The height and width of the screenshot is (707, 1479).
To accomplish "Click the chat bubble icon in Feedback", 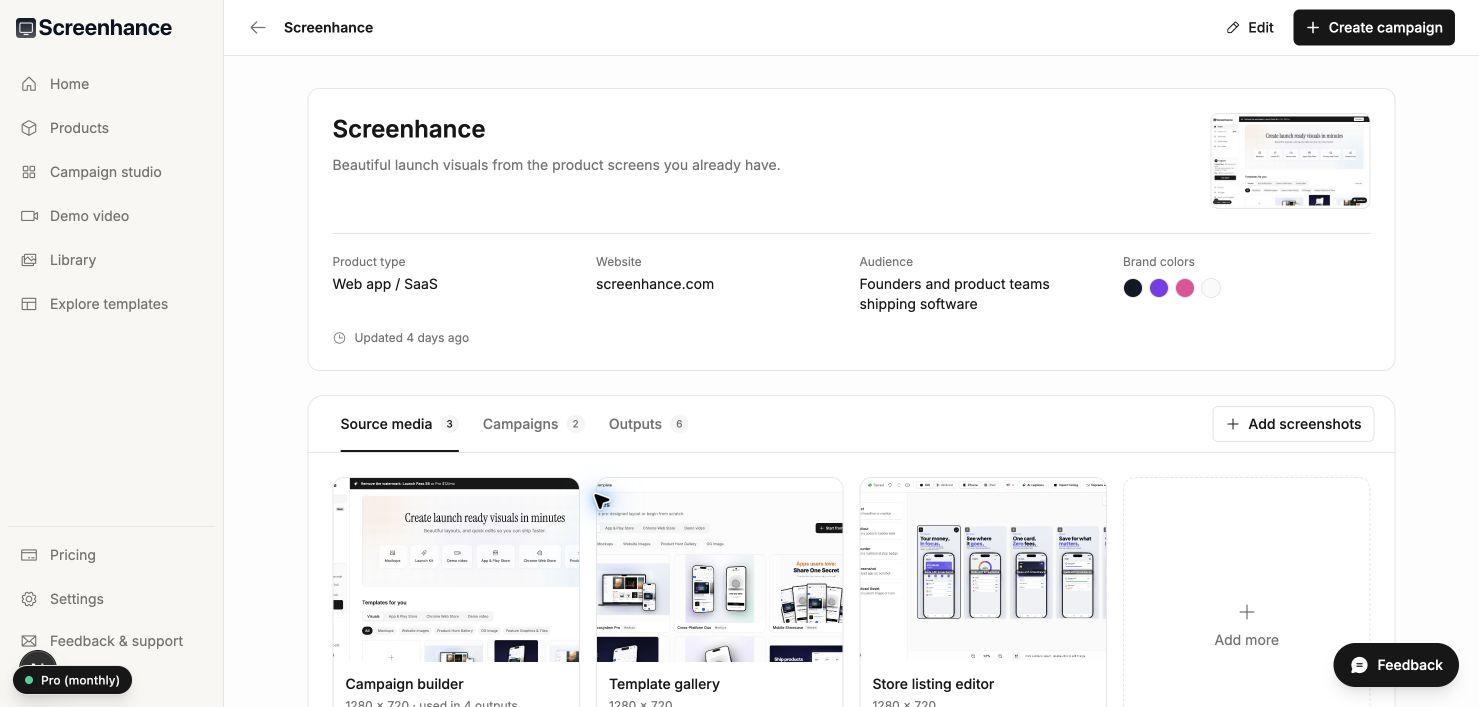I will (x=1359, y=665).
